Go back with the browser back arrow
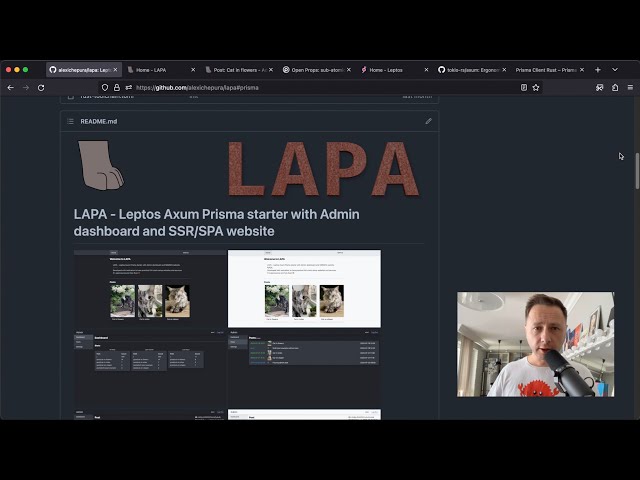The width and height of the screenshot is (640, 480). coord(11,87)
